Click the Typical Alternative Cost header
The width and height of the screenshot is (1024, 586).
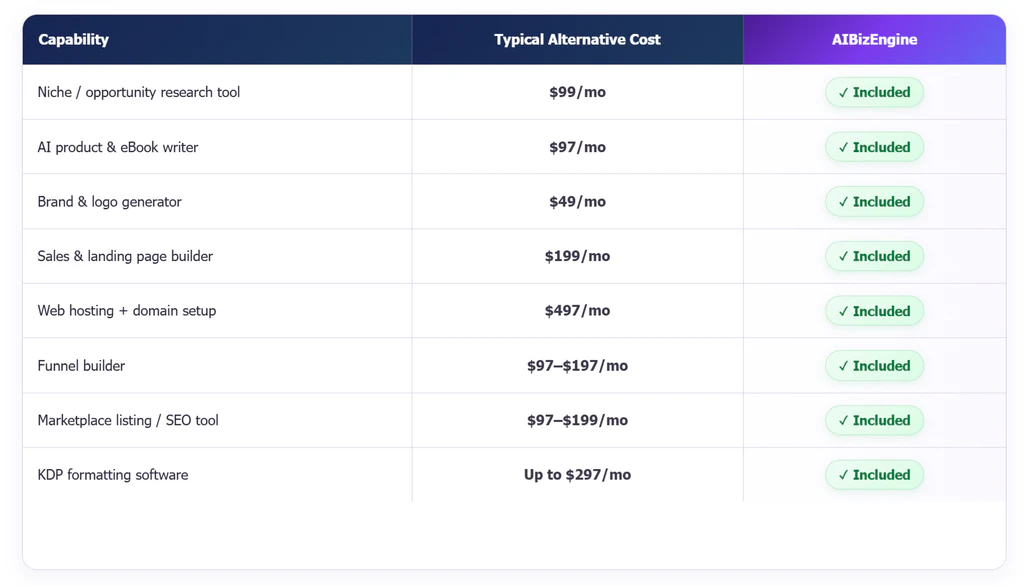pos(577,40)
